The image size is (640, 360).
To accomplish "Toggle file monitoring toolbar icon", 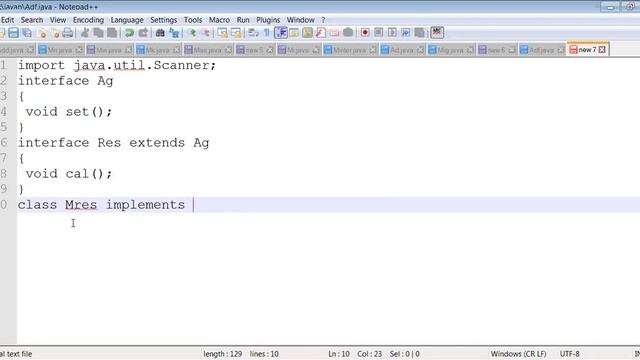I will (348, 33).
